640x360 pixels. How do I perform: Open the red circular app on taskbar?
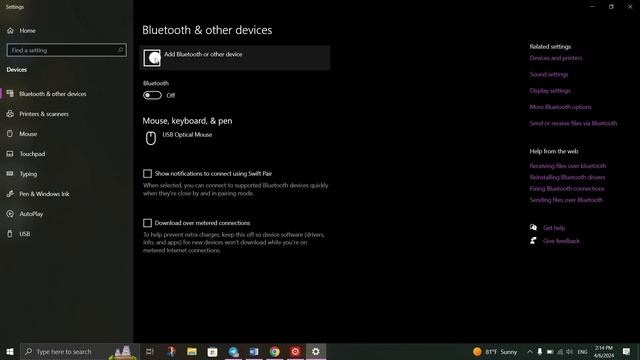295,351
